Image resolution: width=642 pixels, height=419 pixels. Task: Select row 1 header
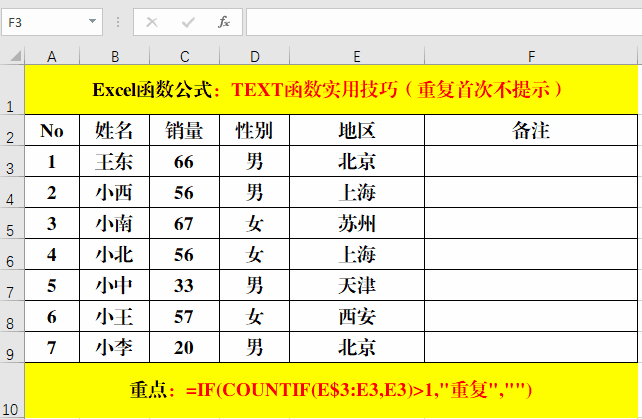click(12, 90)
